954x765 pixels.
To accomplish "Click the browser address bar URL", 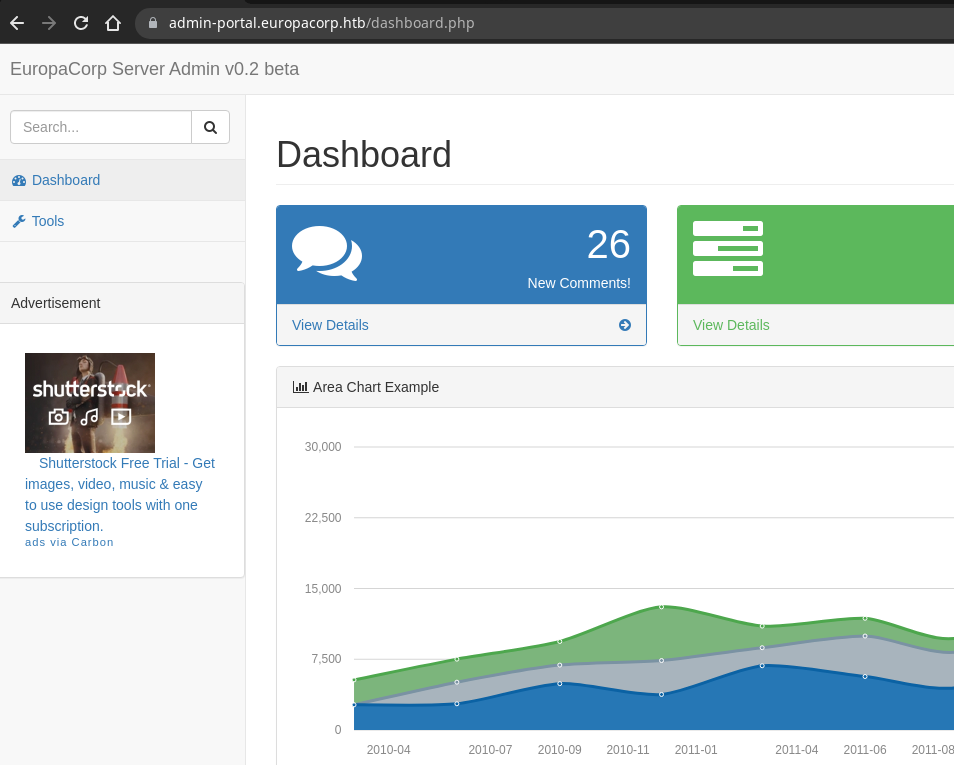I will (321, 22).
